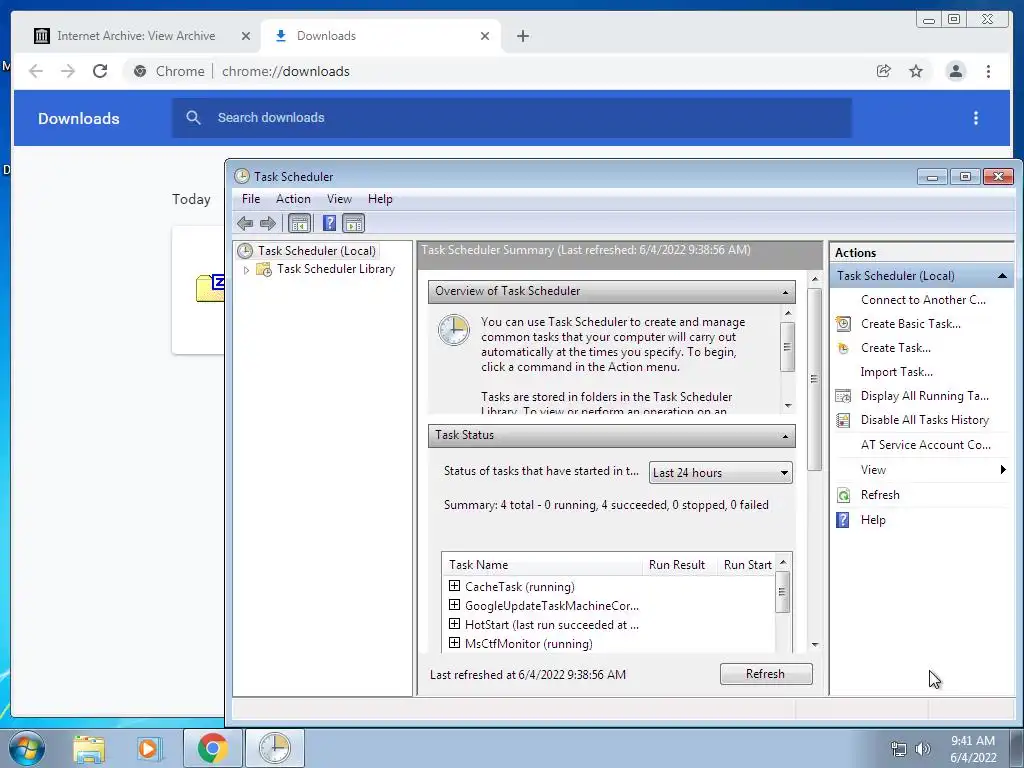This screenshot has width=1024, height=768.
Task: Toggle Show/Hide Action Pane toolbar icon
Action: coord(353,224)
